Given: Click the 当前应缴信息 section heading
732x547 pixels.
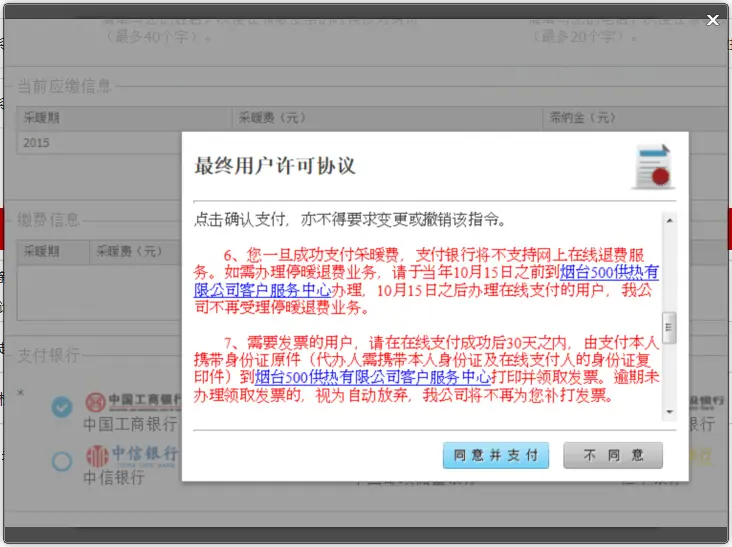Looking at the screenshot, I should coord(64,86).
